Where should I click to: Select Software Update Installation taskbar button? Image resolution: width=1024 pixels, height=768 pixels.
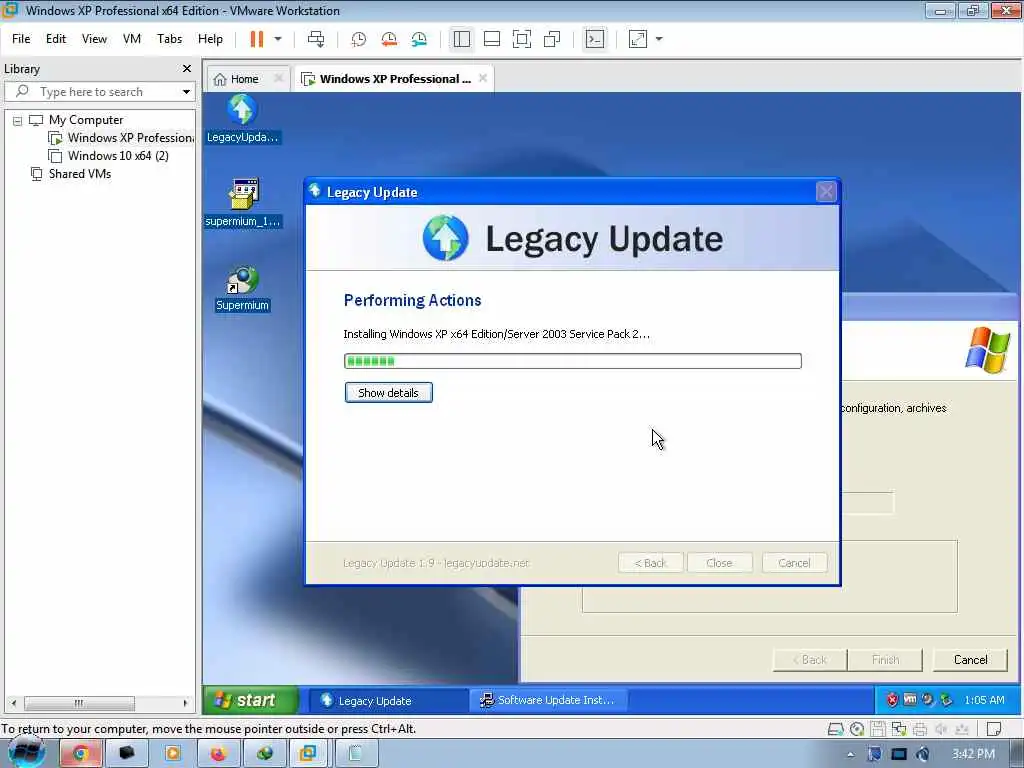pos(549,700)
